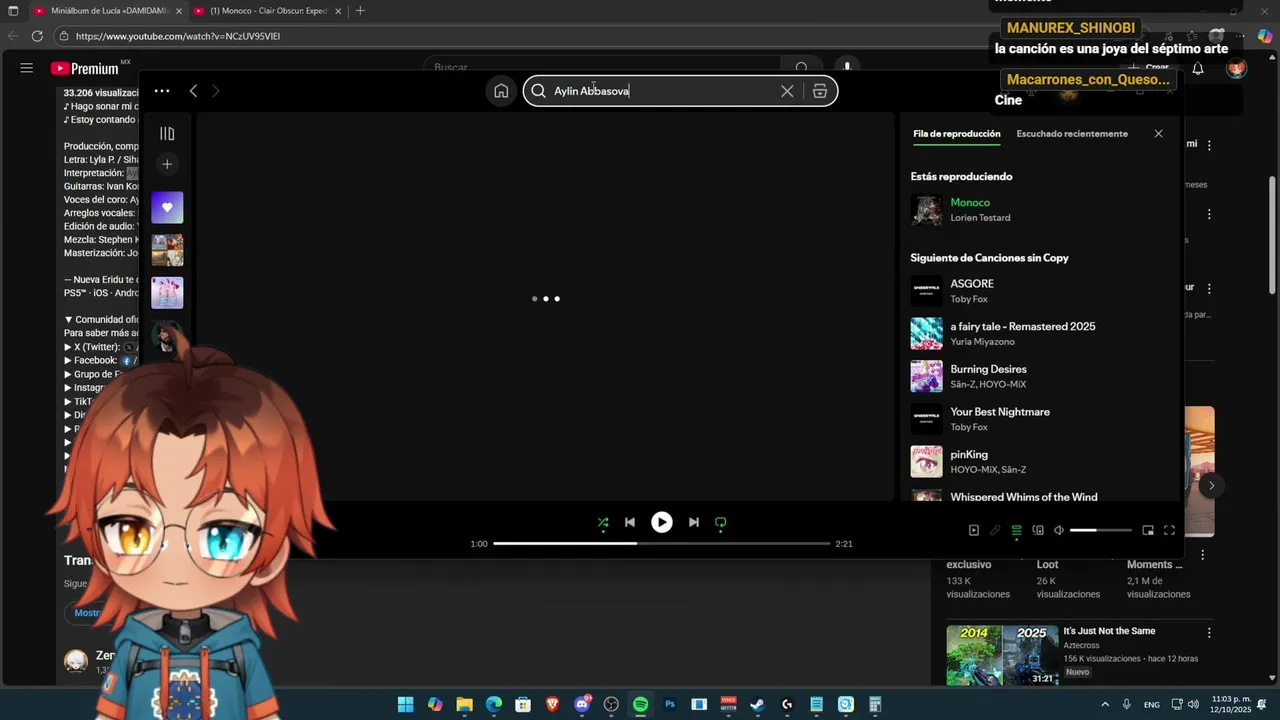
Task: Close the queue panel
Action: (x=1158, y=134)
